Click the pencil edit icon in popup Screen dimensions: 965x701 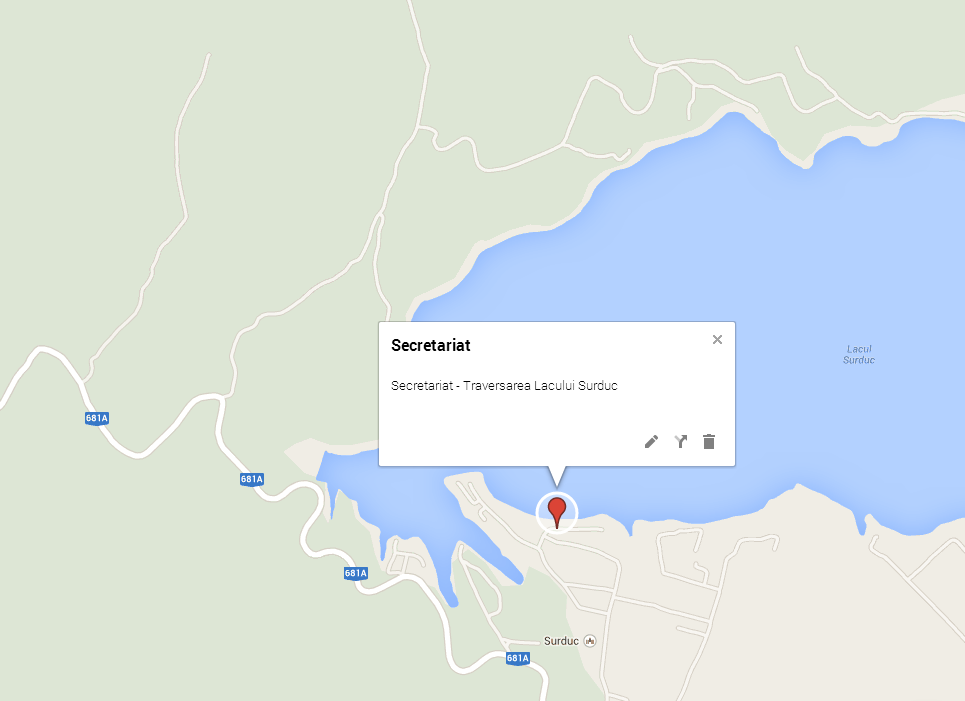651,441
